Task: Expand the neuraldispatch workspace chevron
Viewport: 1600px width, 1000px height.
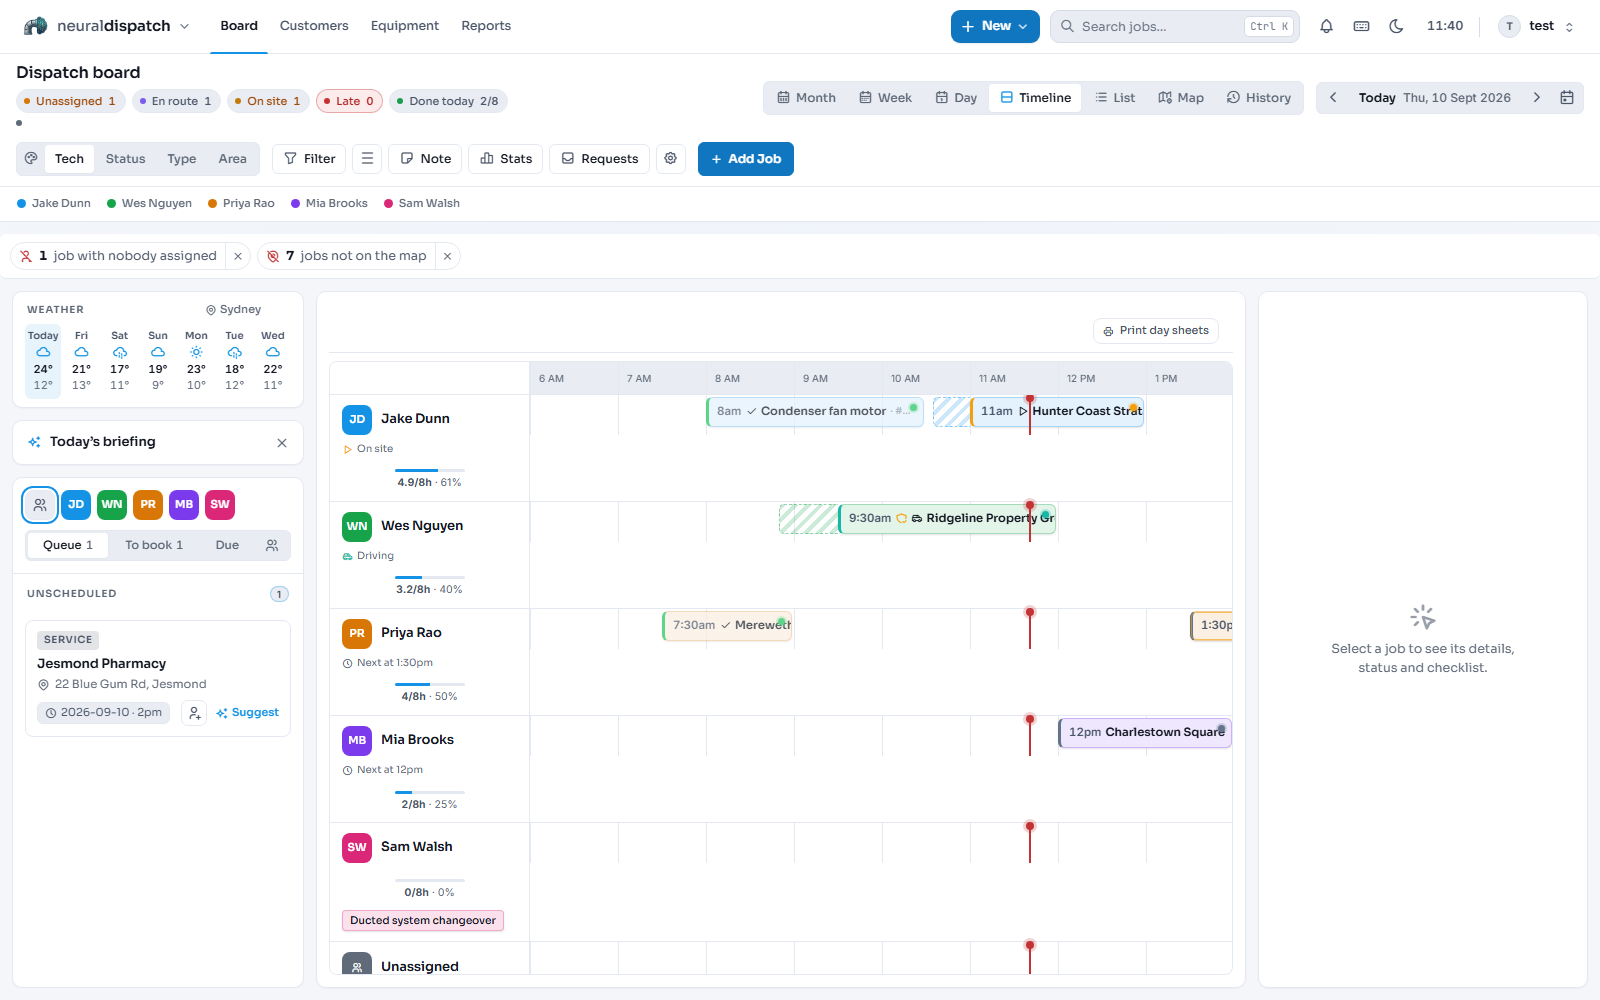Action: pos(184,26)
